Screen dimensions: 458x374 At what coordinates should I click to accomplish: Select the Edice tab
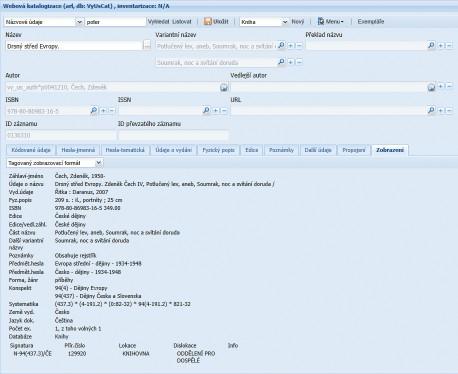pyautogui.click(x=252, y=150)
